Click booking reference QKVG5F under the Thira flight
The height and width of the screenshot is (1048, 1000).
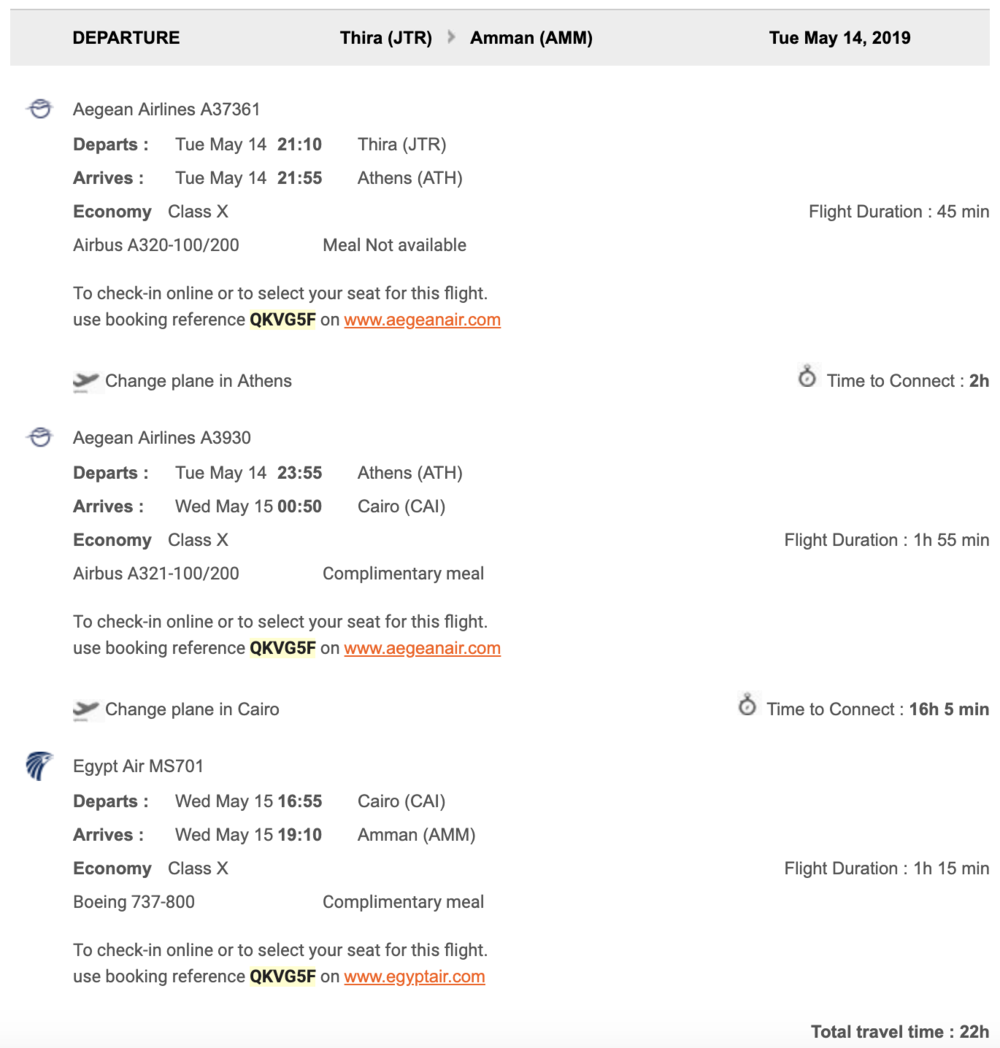click(x=282, y=320)
